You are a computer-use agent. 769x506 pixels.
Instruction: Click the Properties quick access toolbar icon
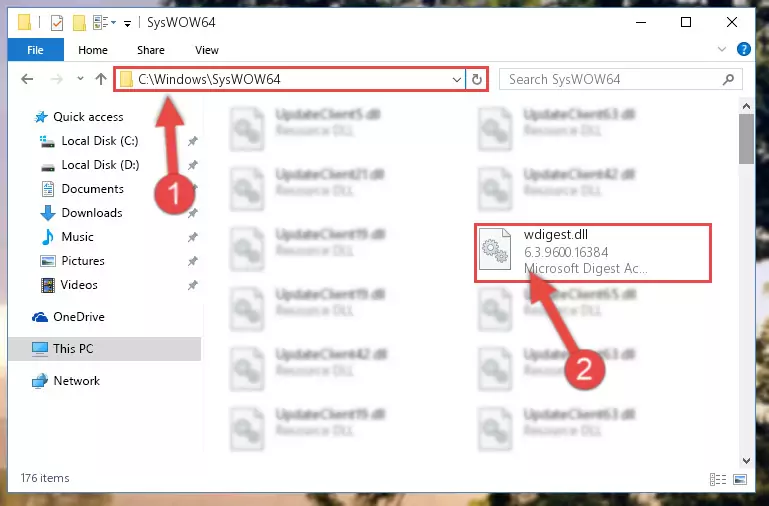(57, 23)
